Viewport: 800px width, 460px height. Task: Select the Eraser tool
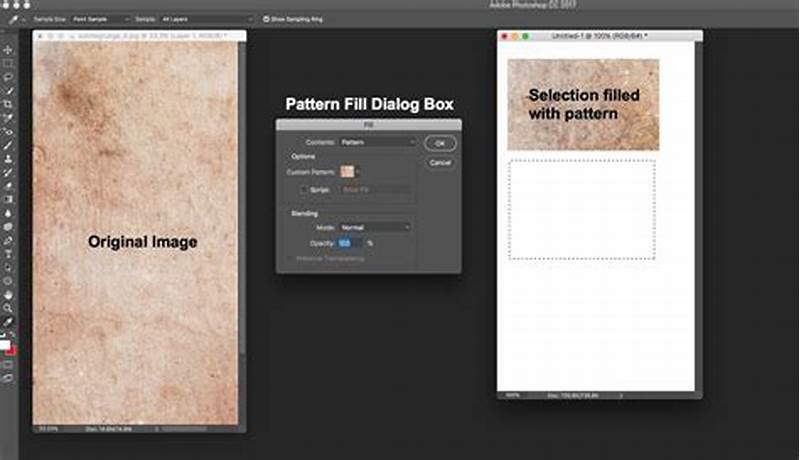8,186
